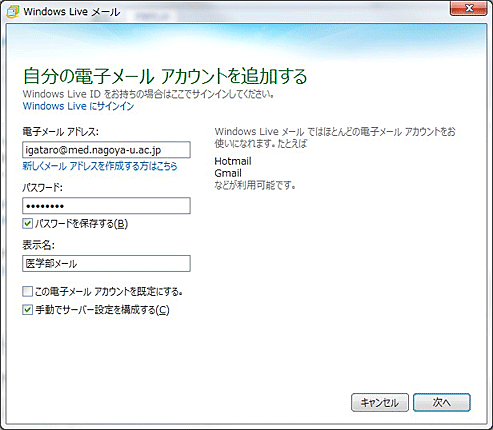
Task: Click the 表示名 label
Action: [x=38, y=245]
